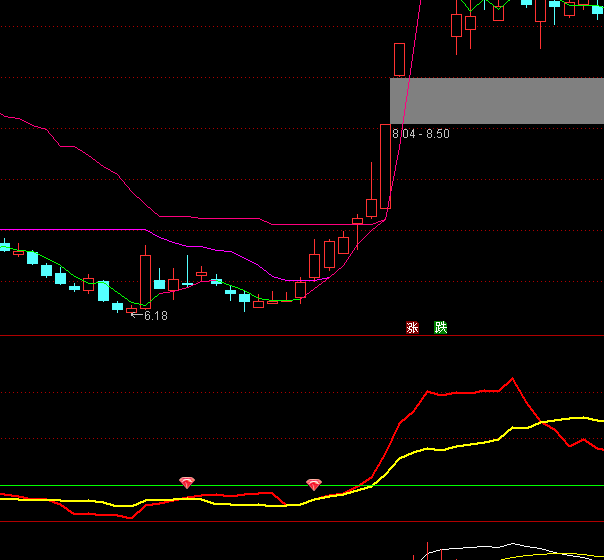Select the red candle above the gray gap
The width and height of the screenshot is (604, 560).
[x=400, y=59]
